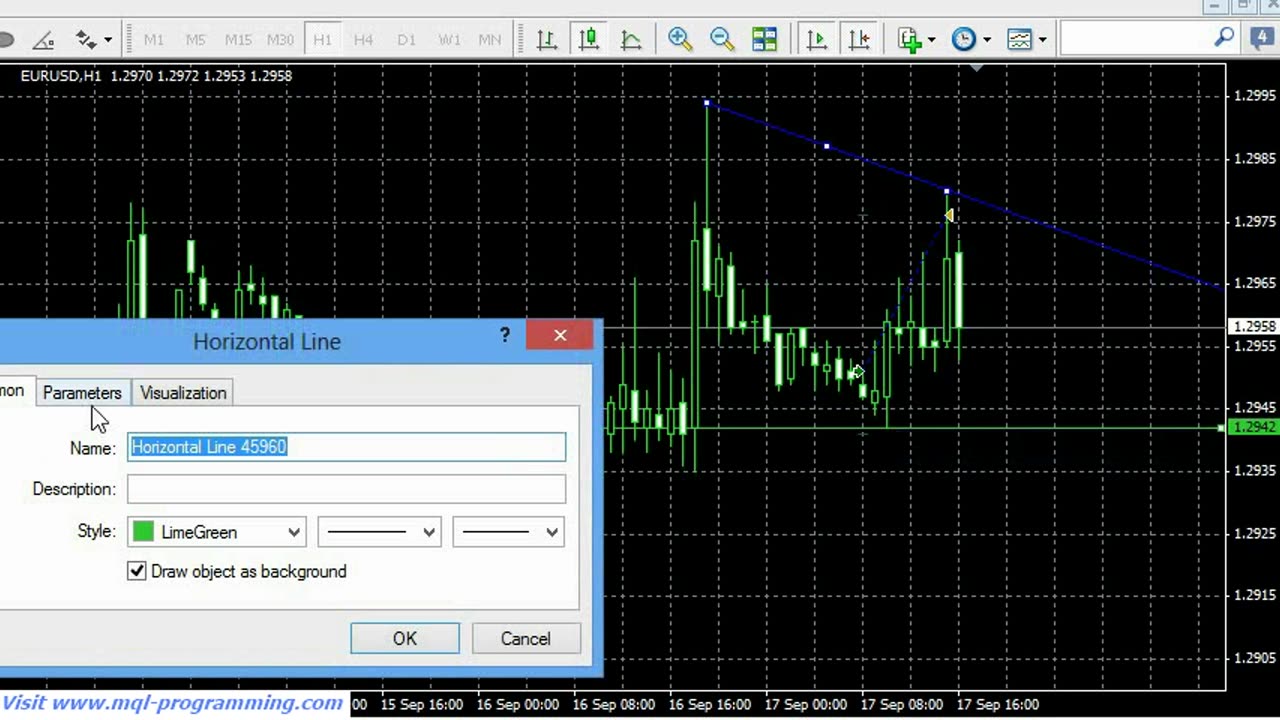Click the search magnifier icon

1224,39
